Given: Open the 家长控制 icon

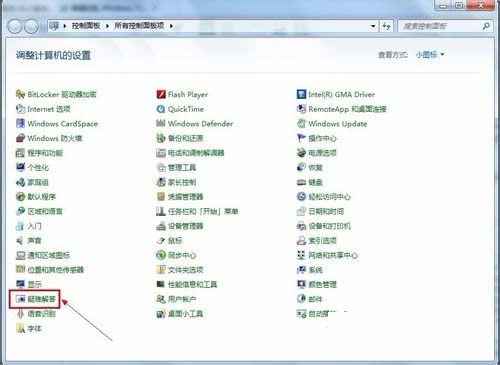Looking at the screenshot, I should (161, 182).
